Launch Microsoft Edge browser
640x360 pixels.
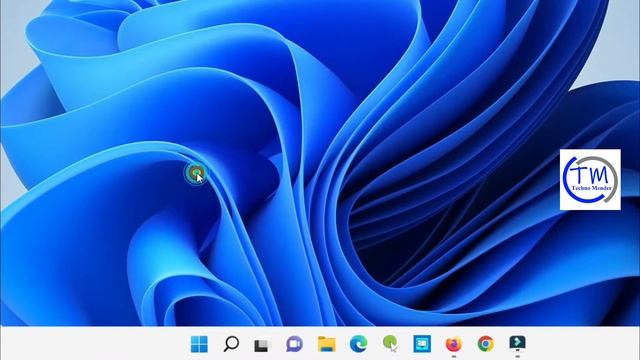click(x=358, y=344)
